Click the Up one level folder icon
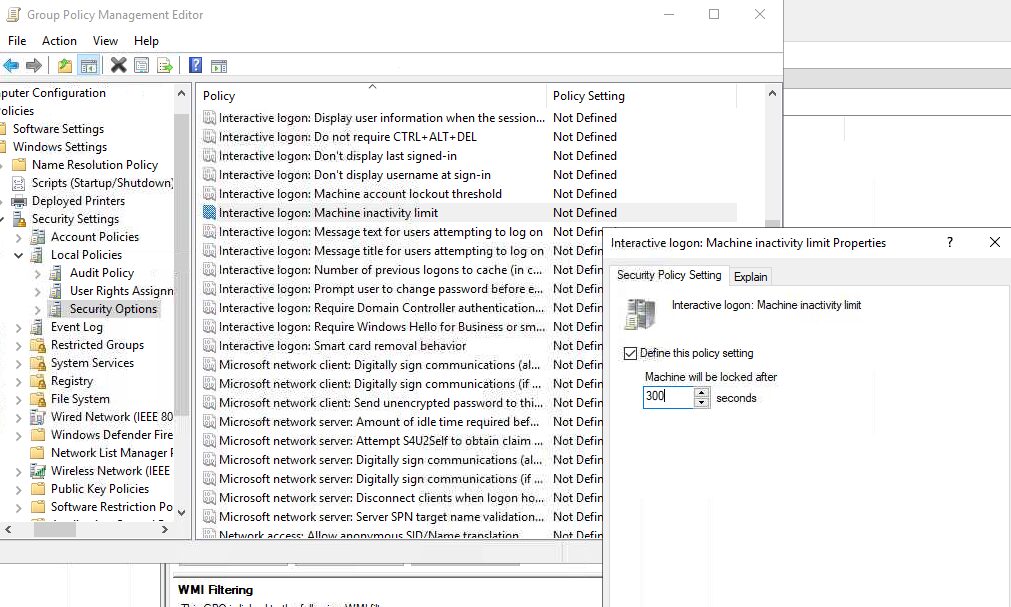 65,66
